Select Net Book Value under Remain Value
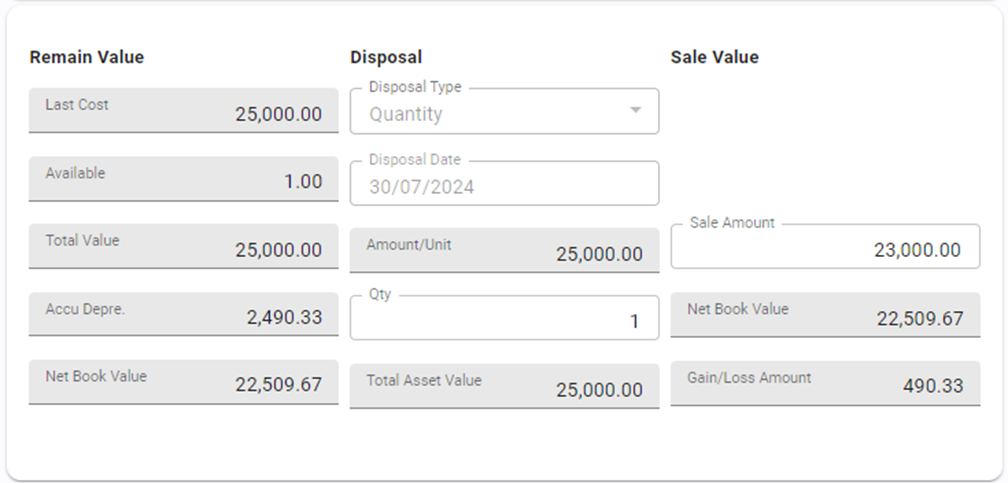Viewport: 1008px width, 483px height. 184,382
